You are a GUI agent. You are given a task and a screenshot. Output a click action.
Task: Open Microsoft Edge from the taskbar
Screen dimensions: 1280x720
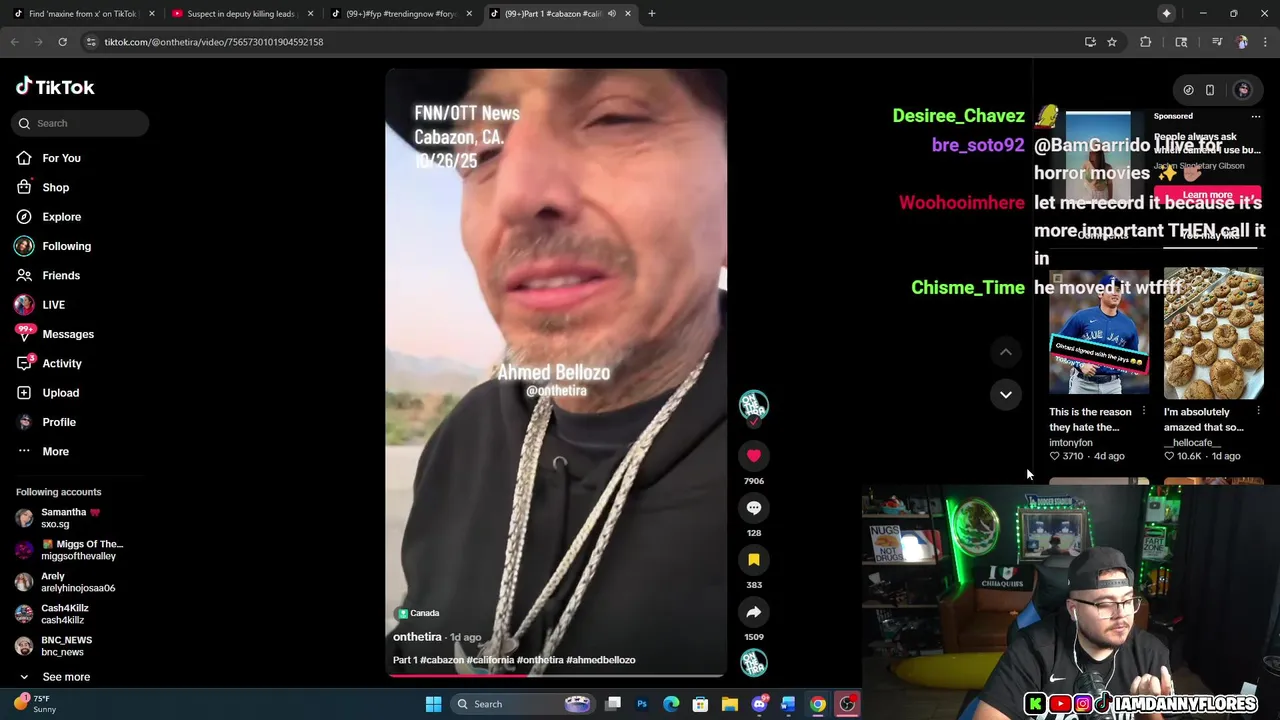(x=671, y=704)
